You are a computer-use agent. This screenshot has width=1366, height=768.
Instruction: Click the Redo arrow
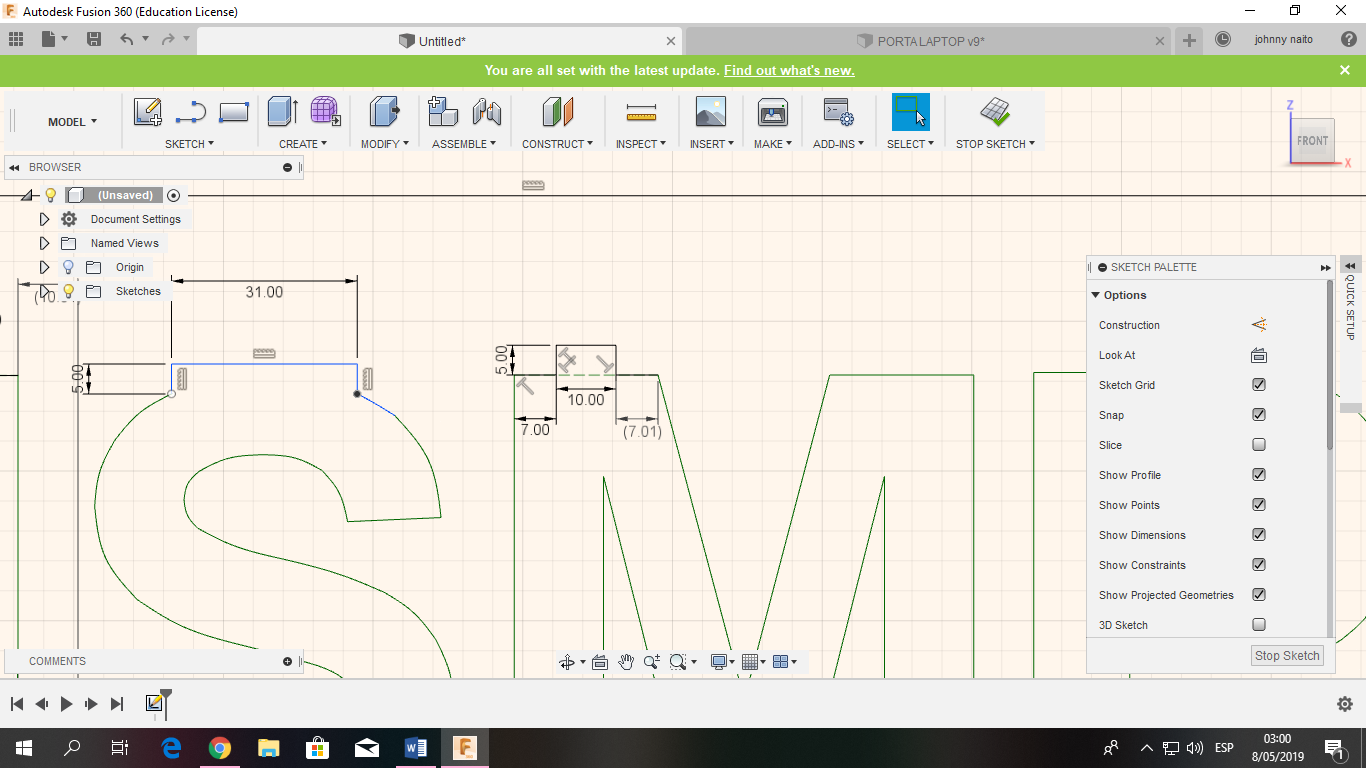point(168,39)
